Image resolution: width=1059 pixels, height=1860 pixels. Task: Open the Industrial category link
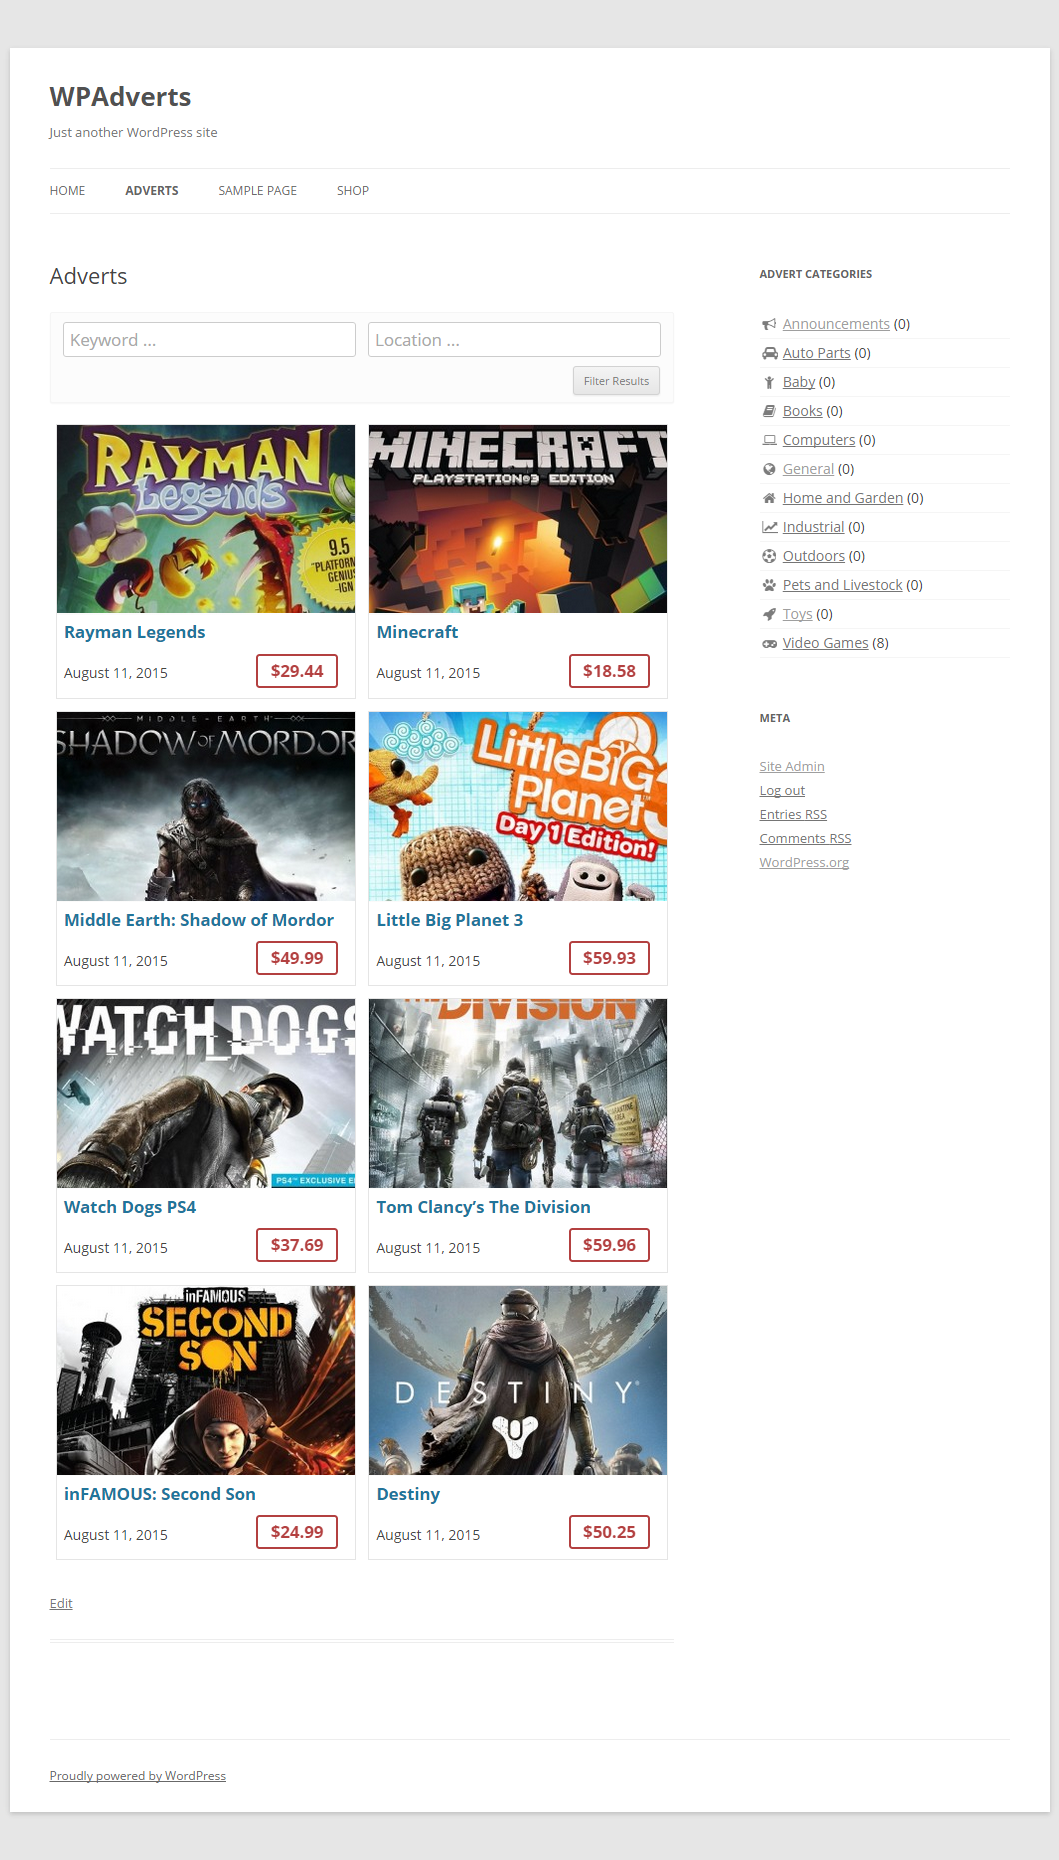point(813,527)
